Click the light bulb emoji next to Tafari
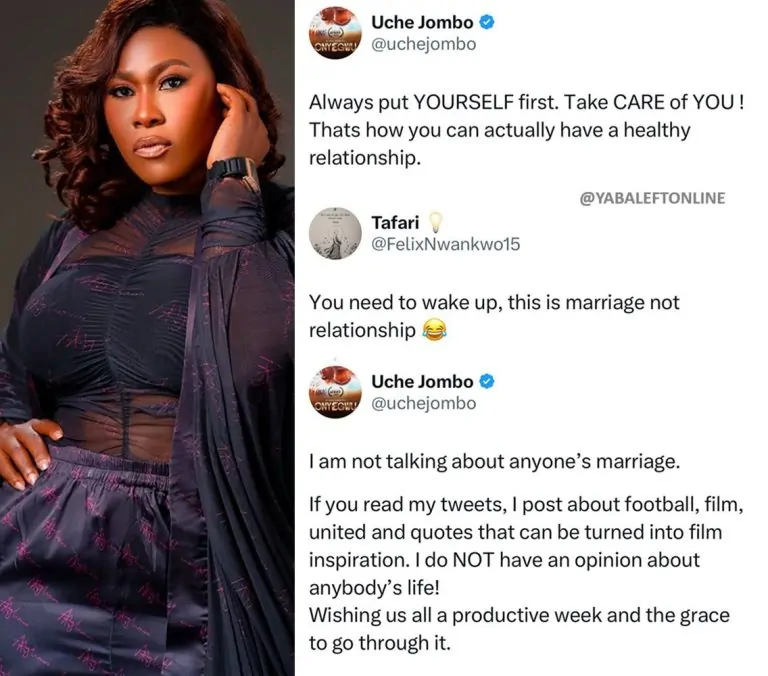Screen dimensions: 768x676 435,223
